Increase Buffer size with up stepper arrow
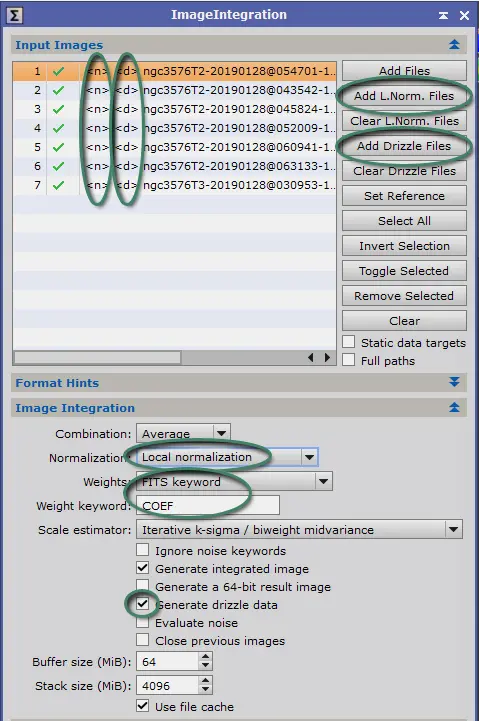The height and width of the screenshot is (721, 479). tap(205, 657)
